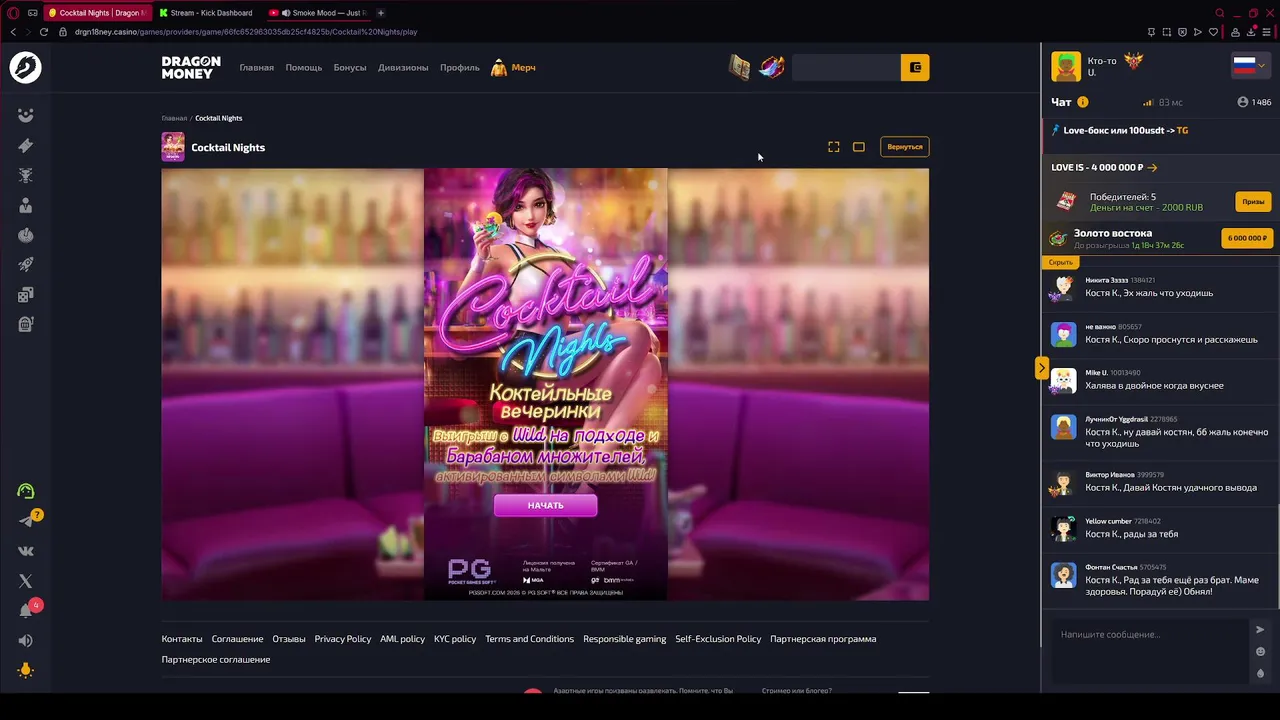Collapse the chat panel with yellow arrow

pyautogui.click(x=1041, y=368)
